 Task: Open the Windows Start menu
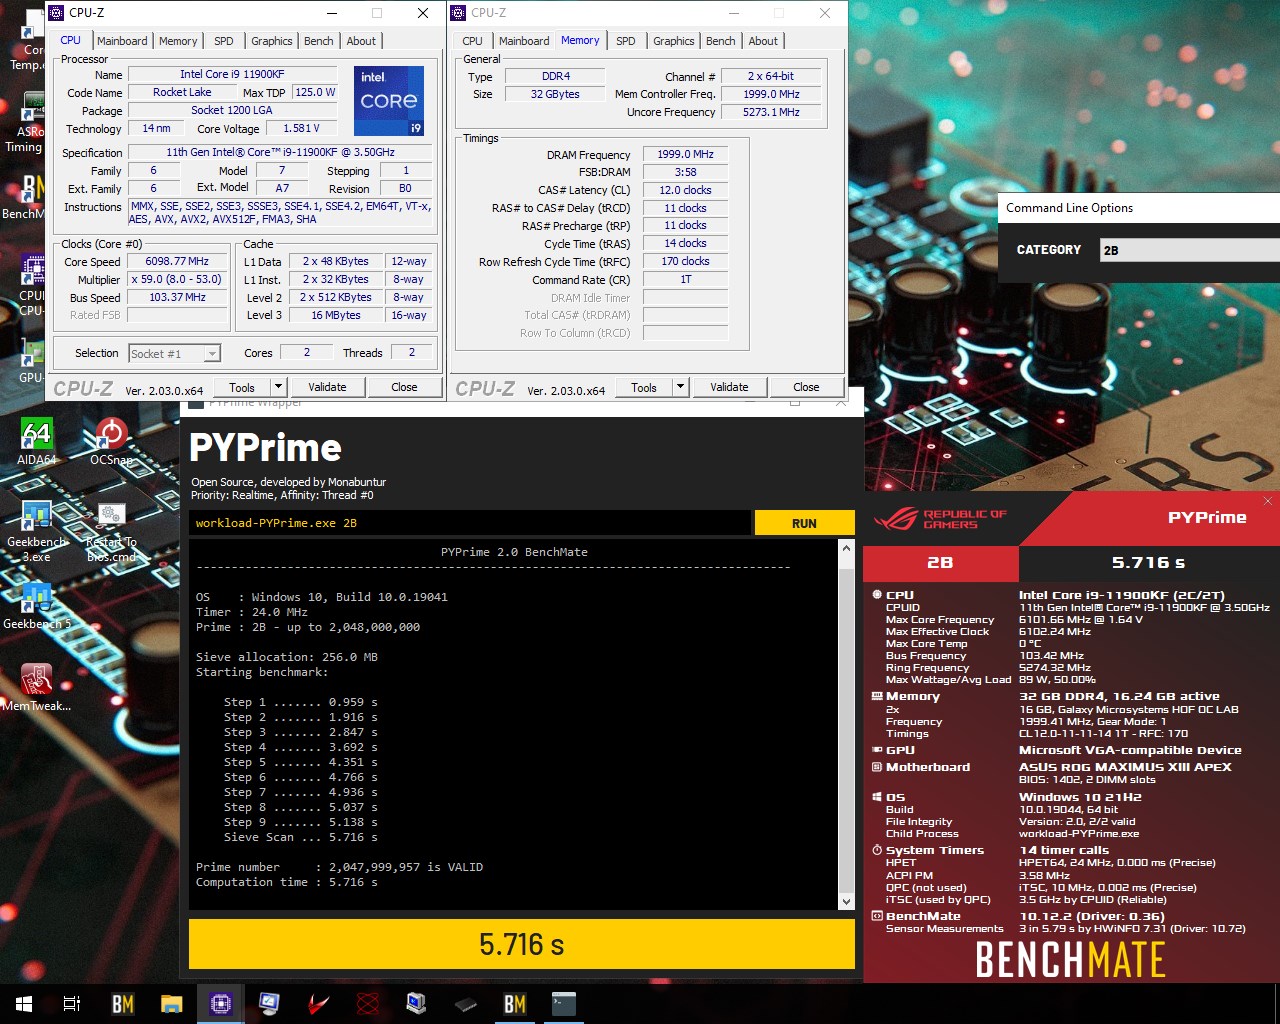point(24,1003)
